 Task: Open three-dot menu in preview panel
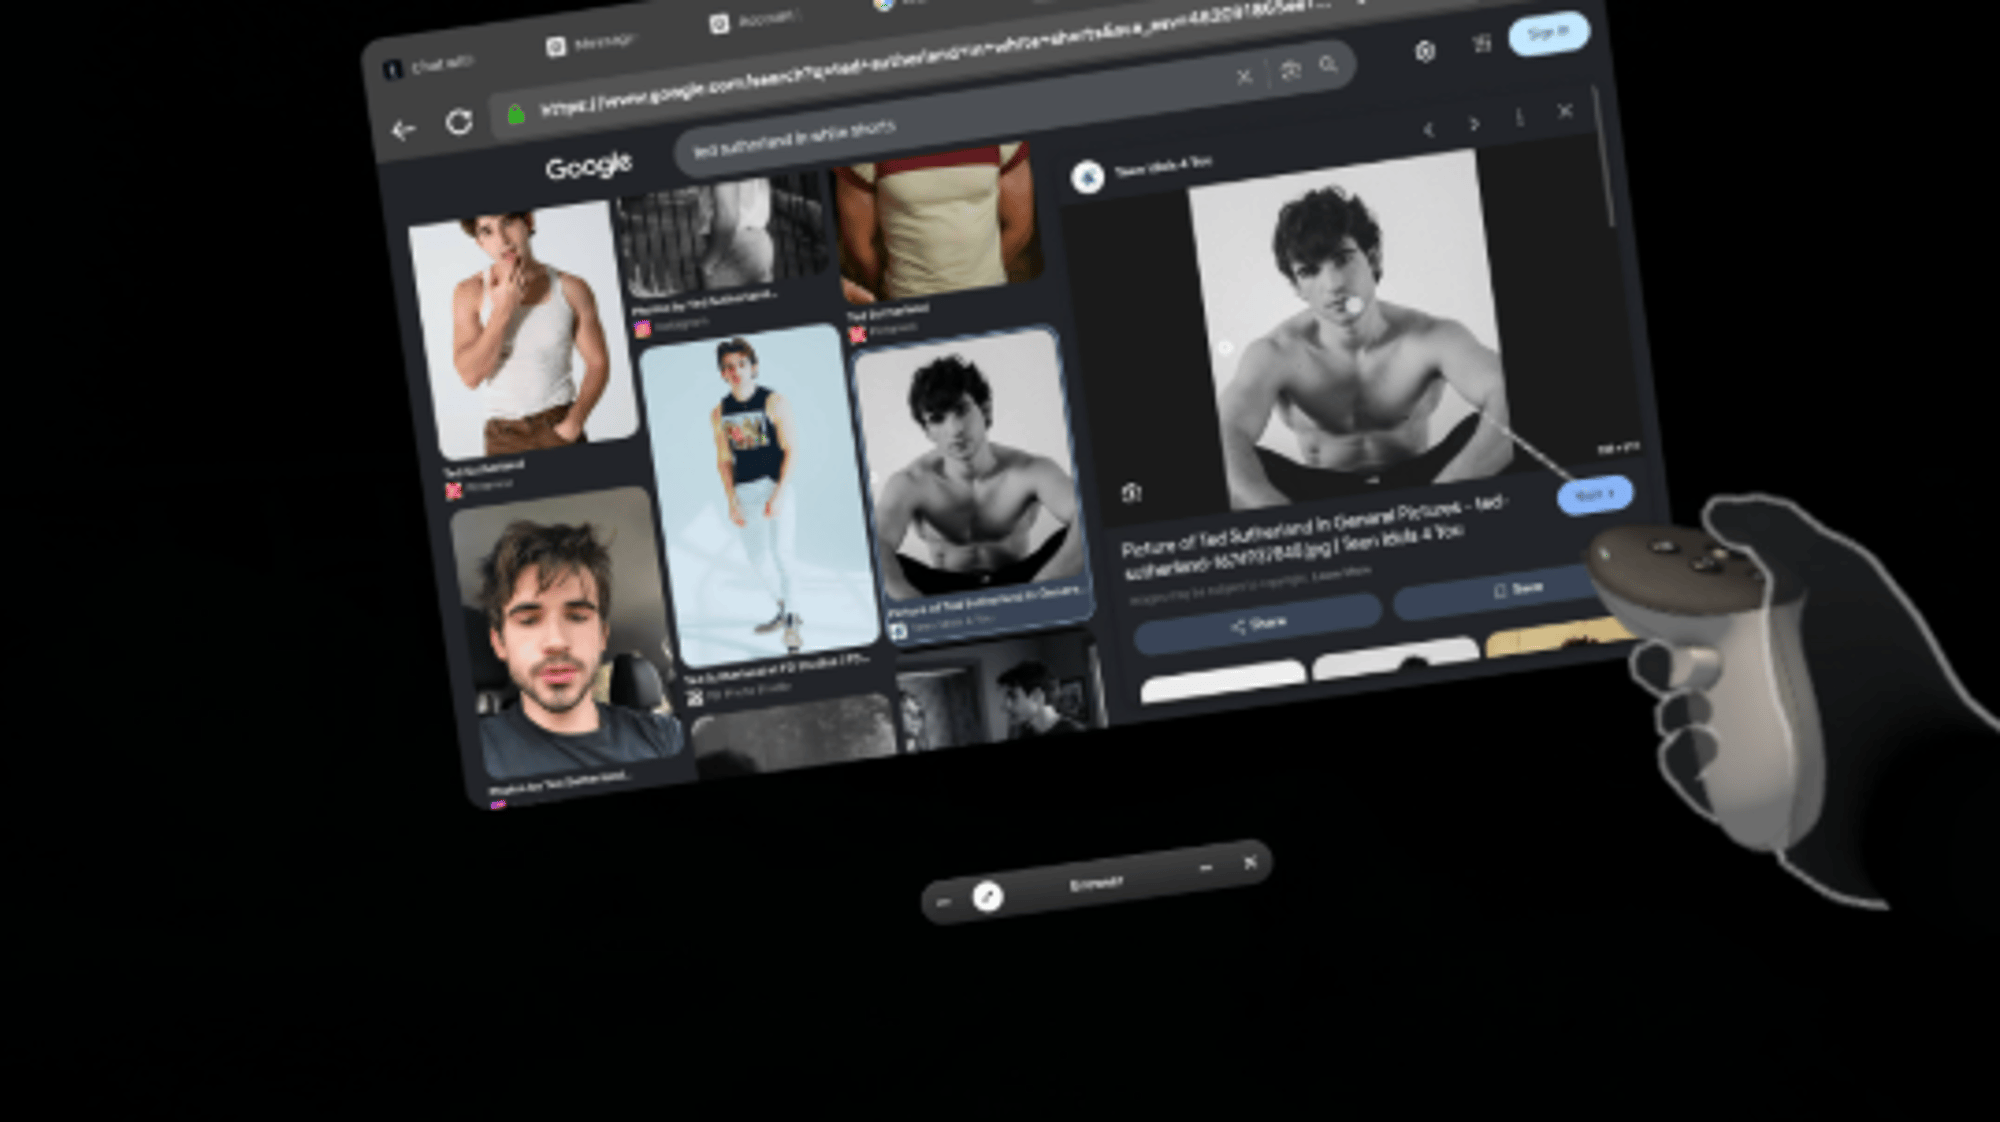tap(1519, 118)
